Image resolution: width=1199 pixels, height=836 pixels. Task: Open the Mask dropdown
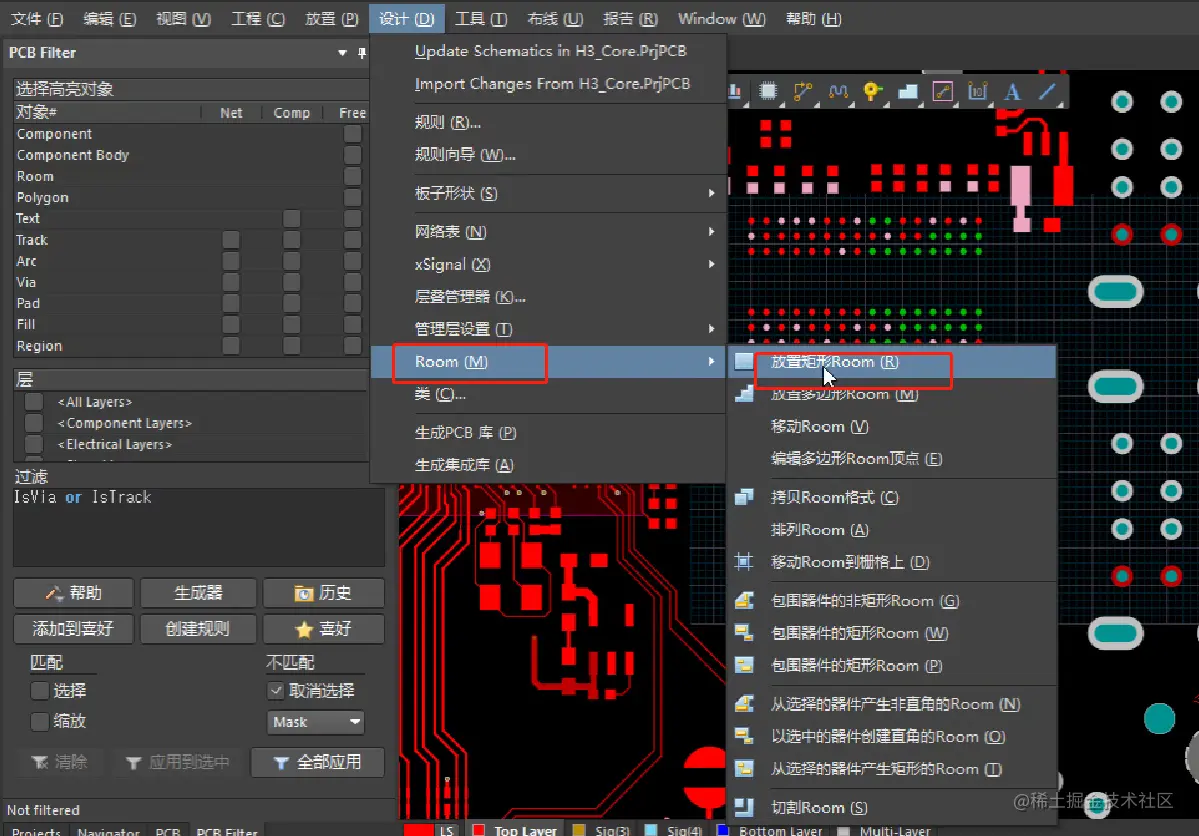[x=315, y=721]
